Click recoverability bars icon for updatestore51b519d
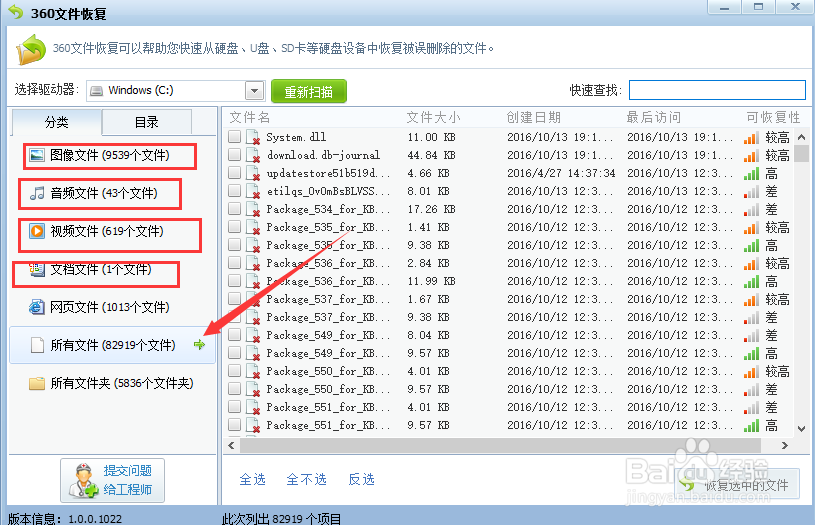The height and width of the screenshot is (525, 815). pos(751,174)
